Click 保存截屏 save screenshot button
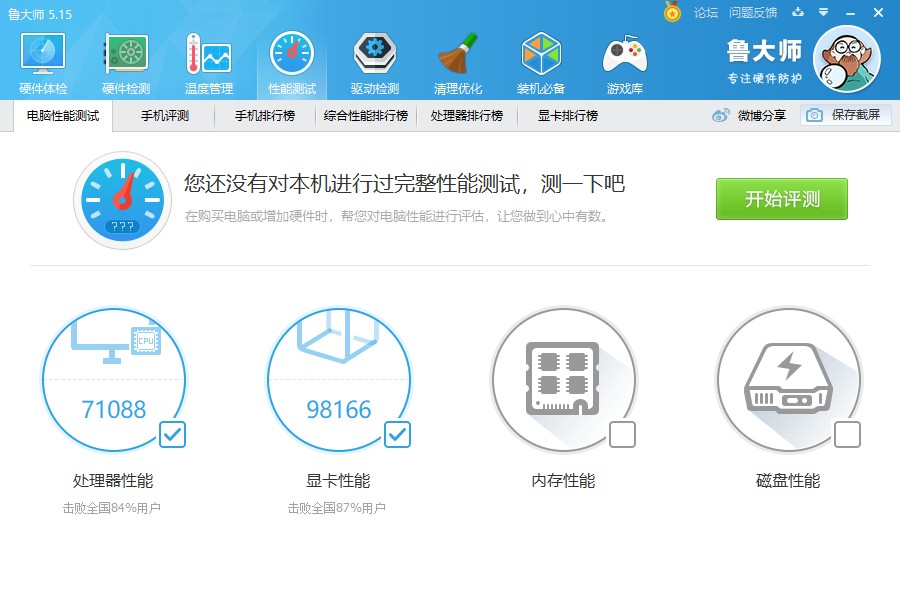This screenshot has height=600, width=900. click(845, 115)
